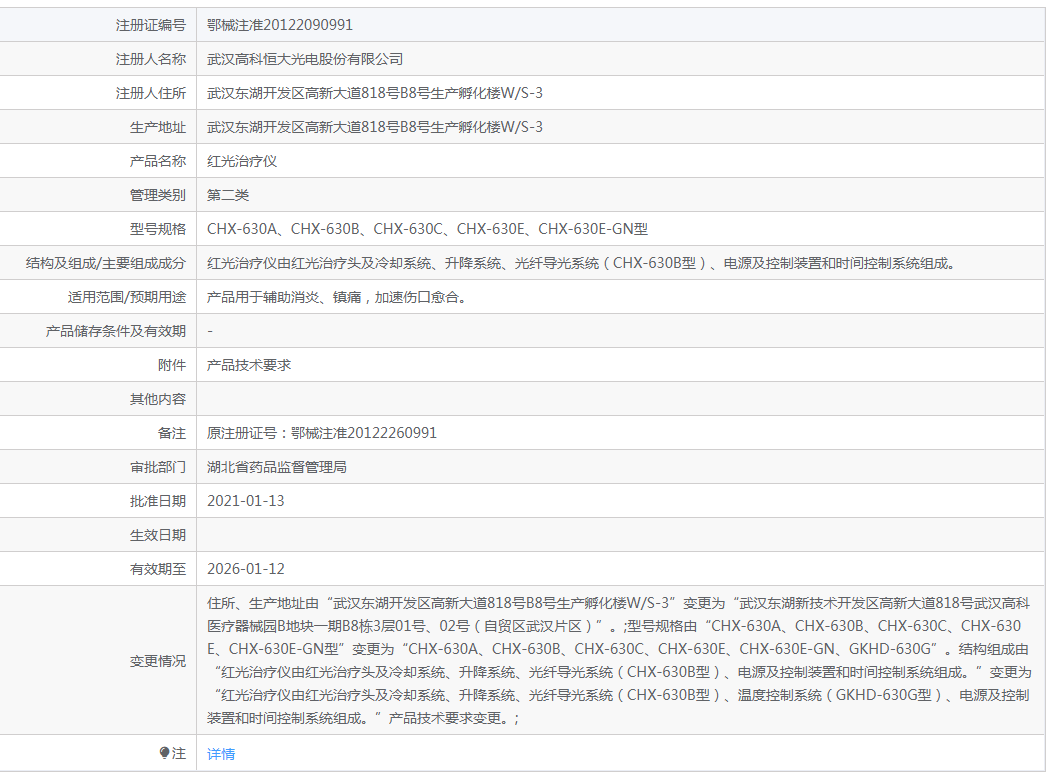The image size is (1052, 772).
Task: Click the 其他内容 label
Action: (x=158, y=399)
